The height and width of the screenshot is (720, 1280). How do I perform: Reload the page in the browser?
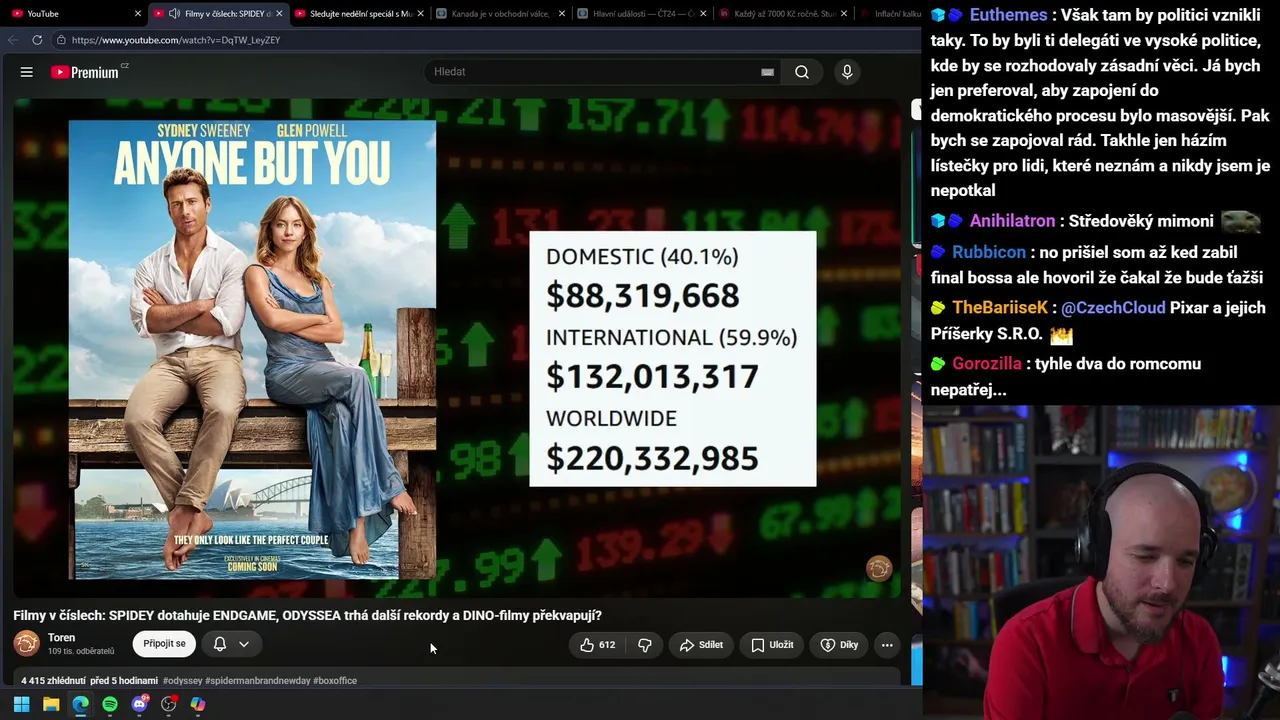coord(37,40)
